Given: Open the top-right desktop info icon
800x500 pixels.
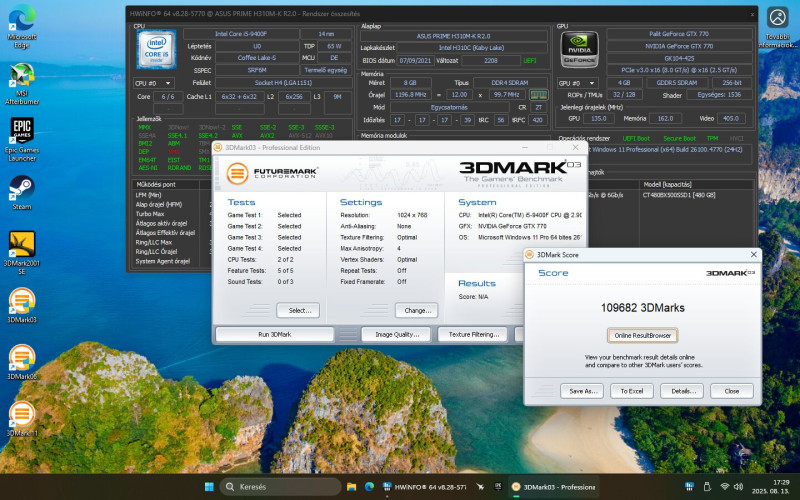Looking at the screenshot, I should [778, 27].
